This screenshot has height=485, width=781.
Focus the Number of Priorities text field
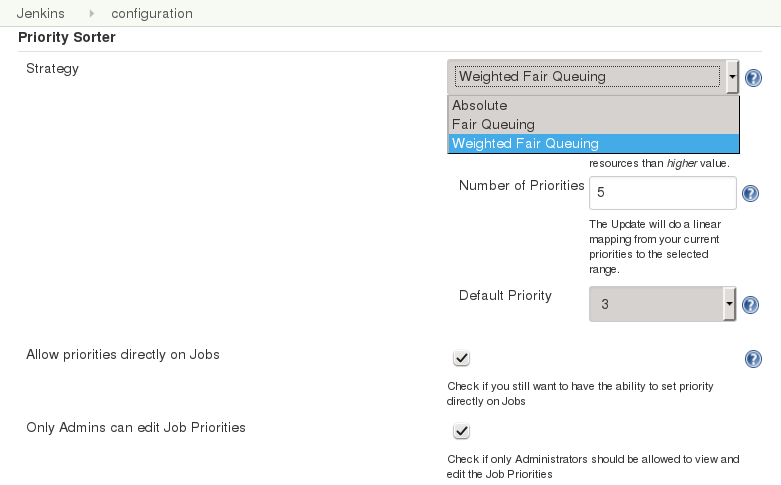click(663, 193)
